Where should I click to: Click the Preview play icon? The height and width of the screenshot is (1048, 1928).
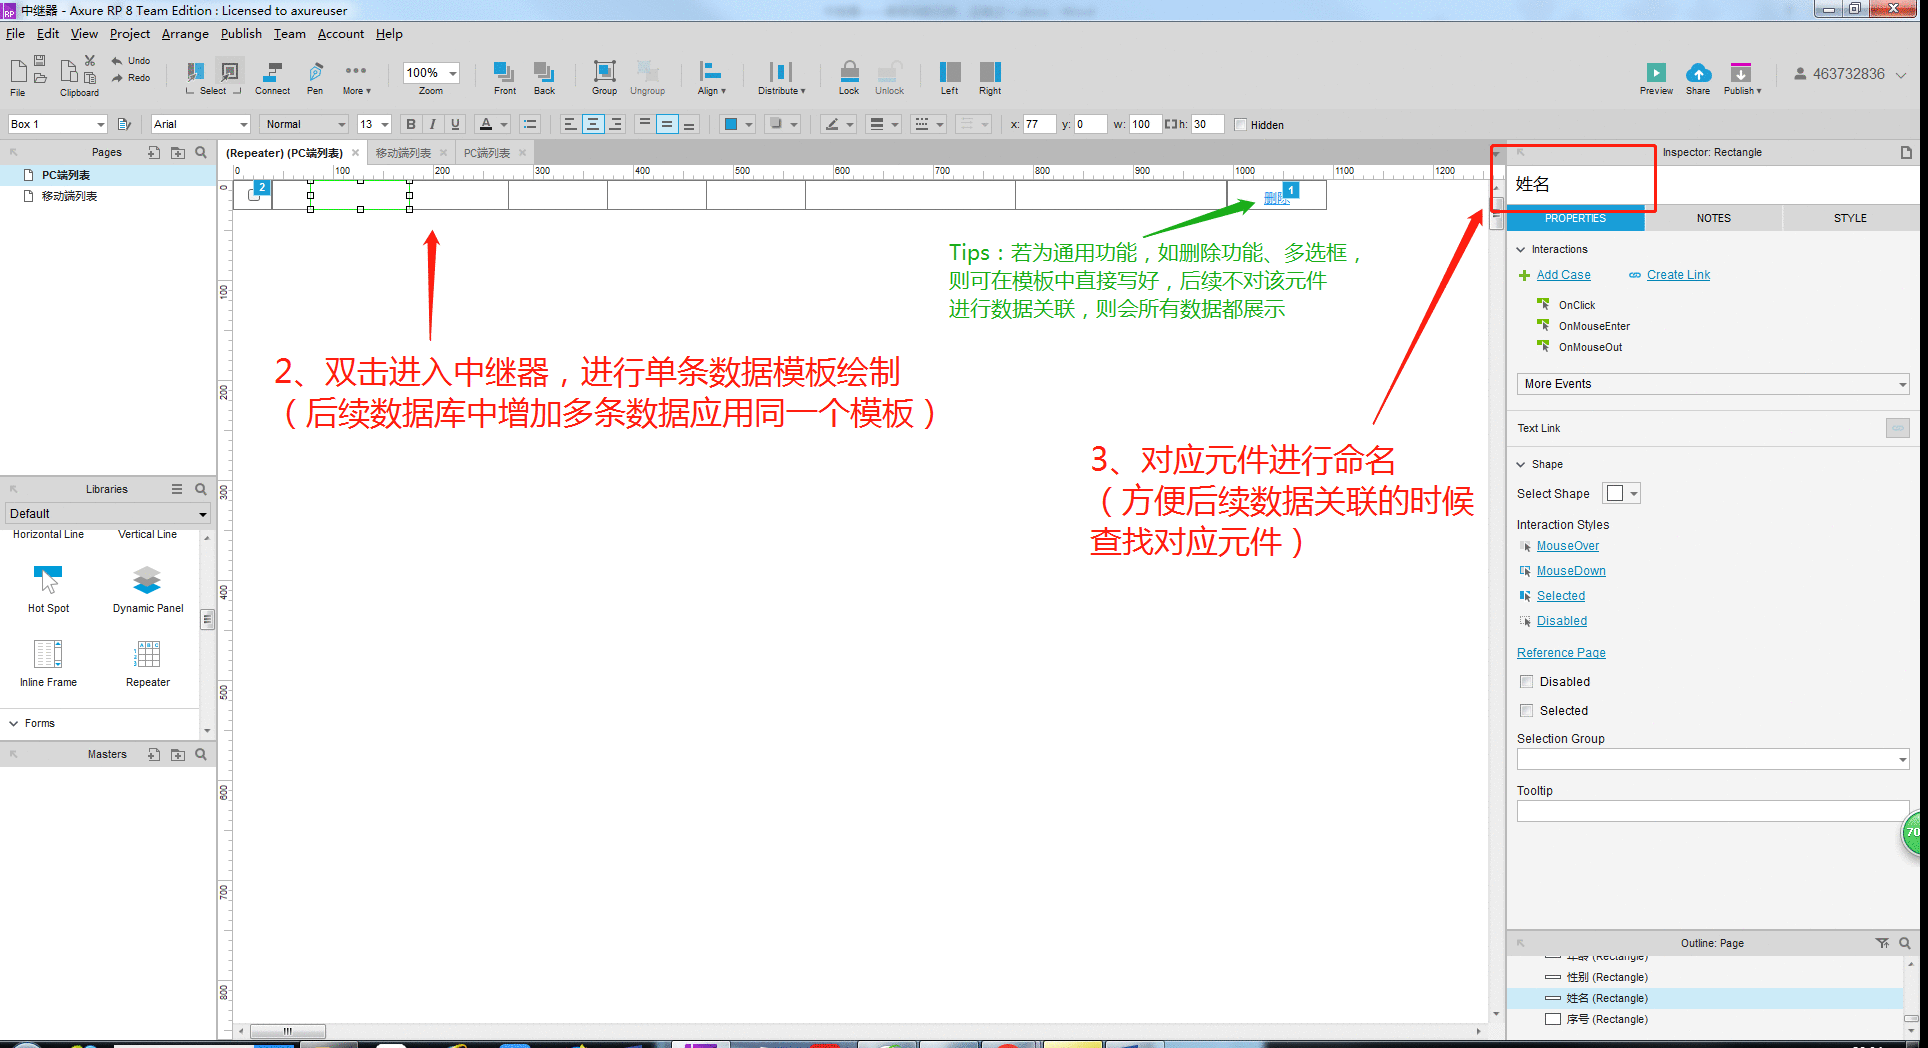(x=1656, y=73)
